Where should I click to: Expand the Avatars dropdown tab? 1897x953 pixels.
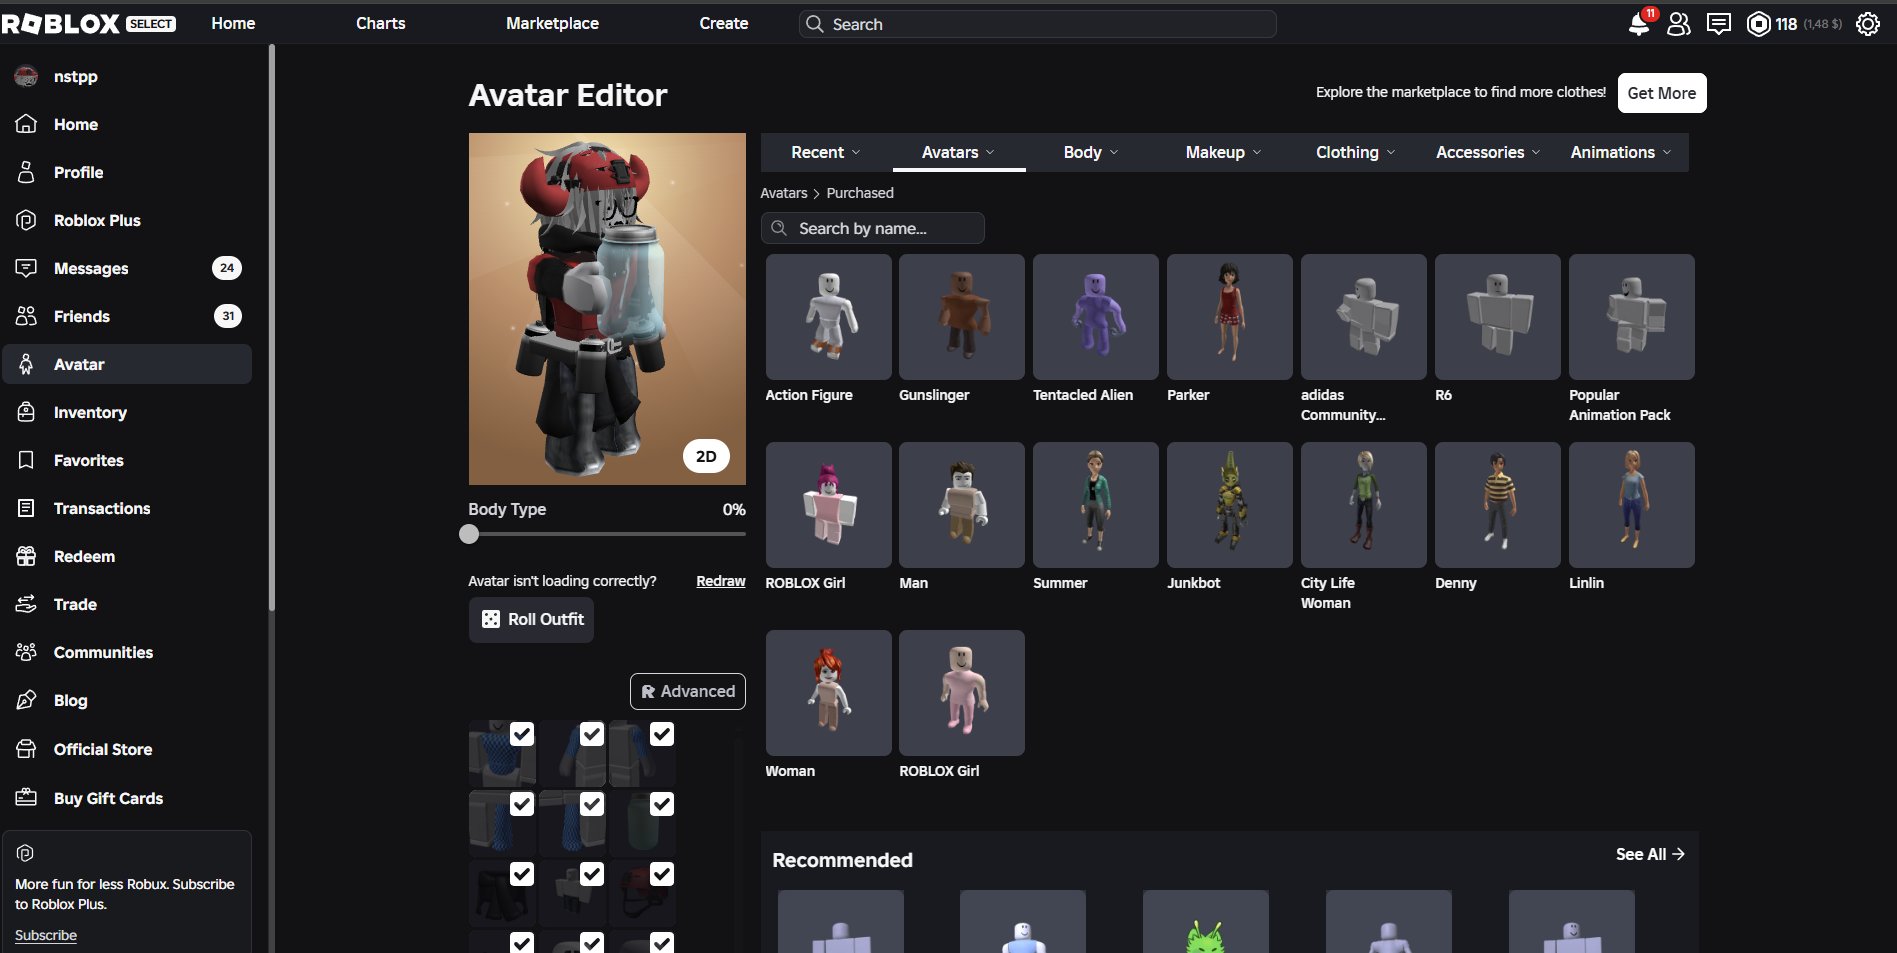pos(958,152)
